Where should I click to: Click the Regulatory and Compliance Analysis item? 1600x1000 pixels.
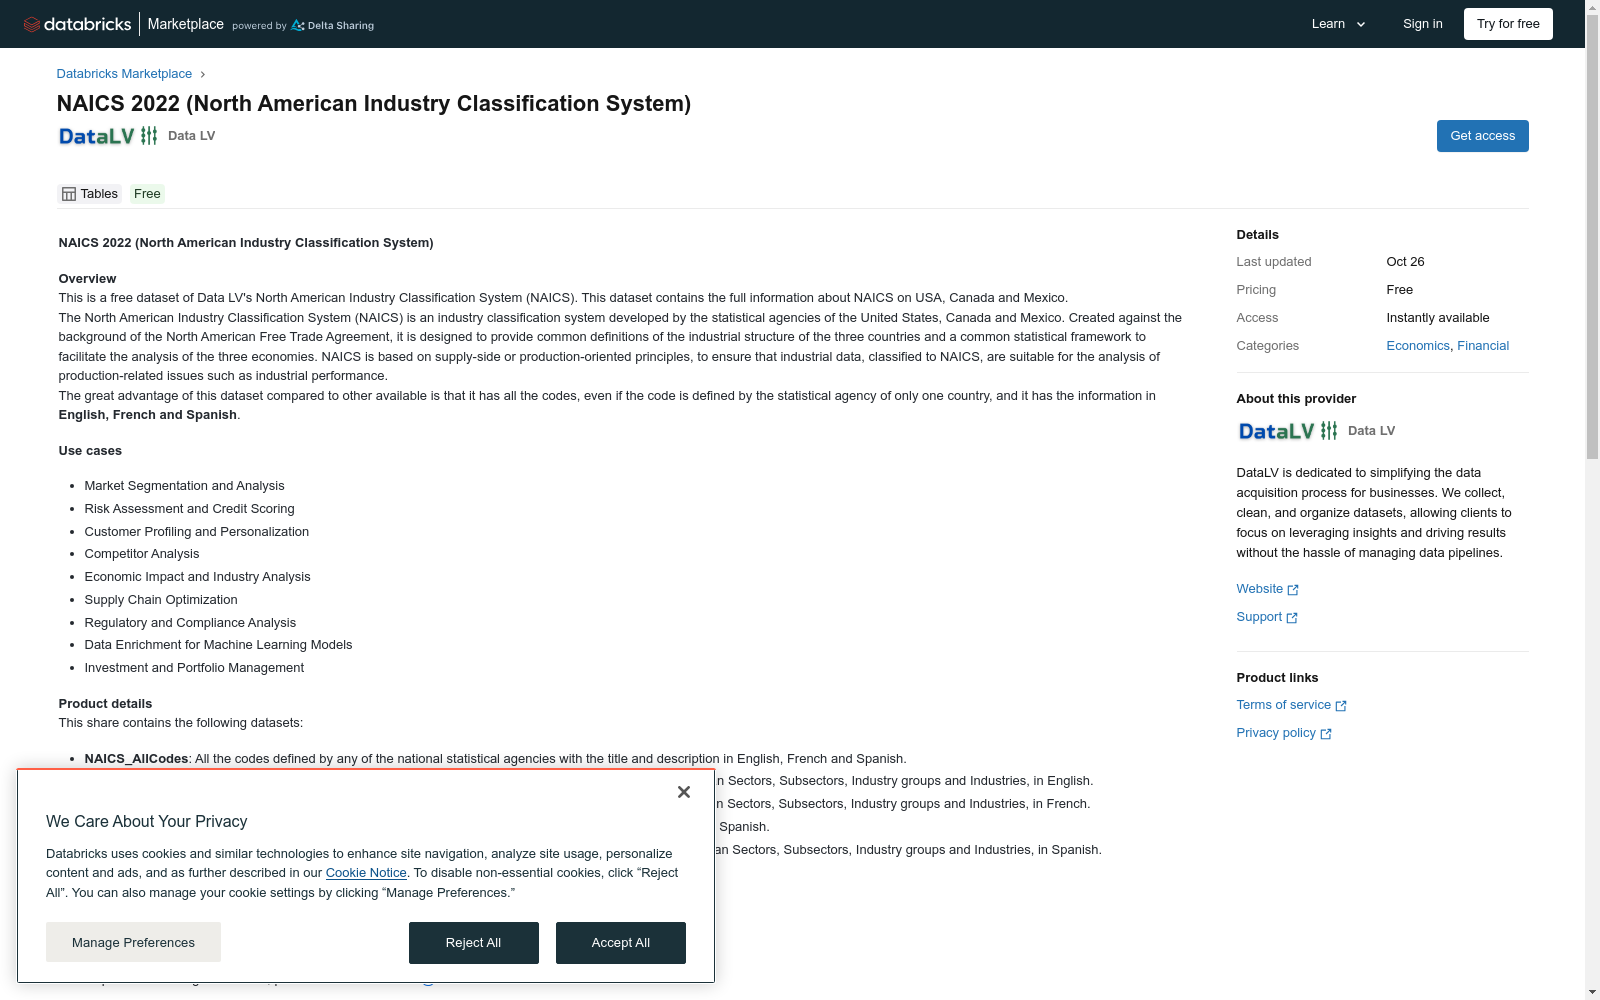tap(191, 623)
